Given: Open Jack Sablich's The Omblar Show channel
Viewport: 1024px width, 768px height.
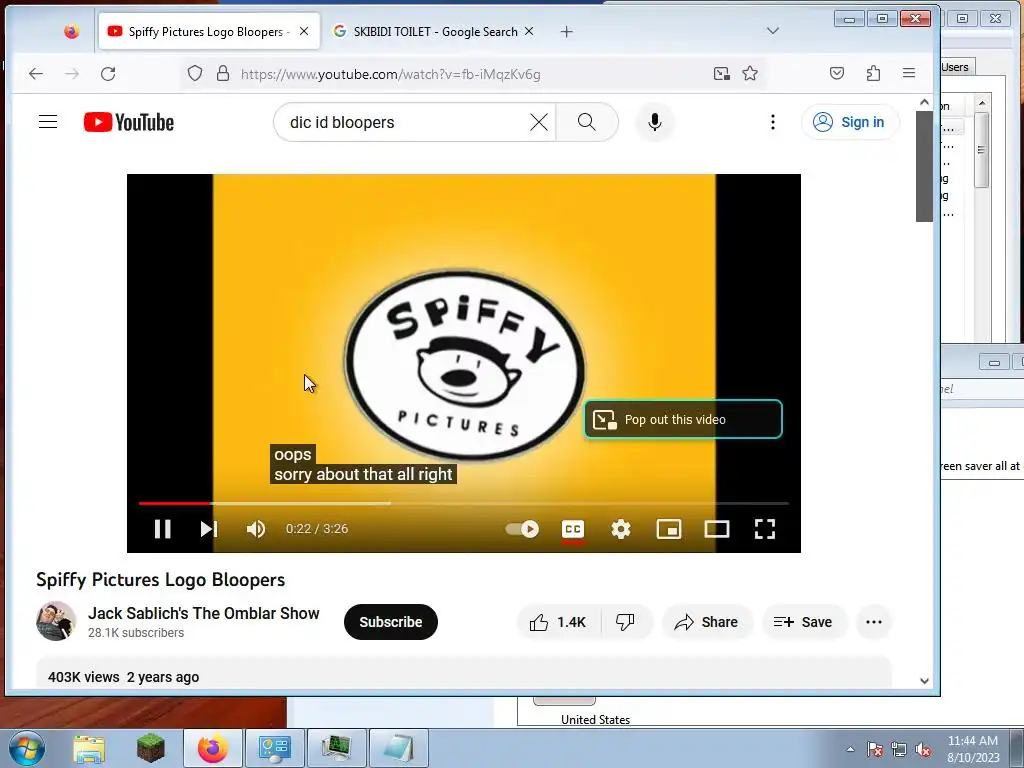Looking at the screenshot, I should point(204,613).
